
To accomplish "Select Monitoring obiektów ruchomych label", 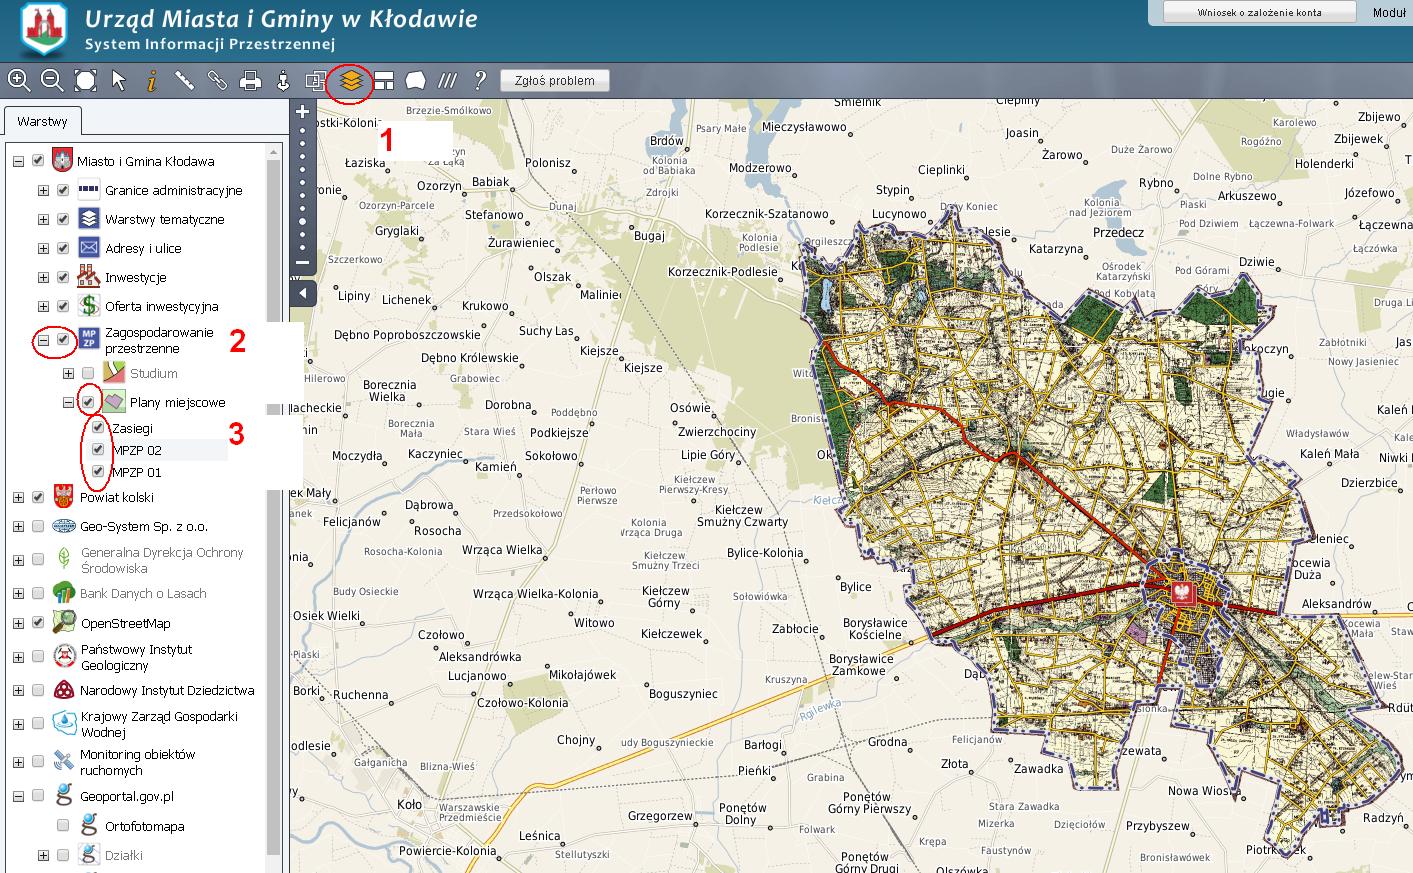I will 138,762.
